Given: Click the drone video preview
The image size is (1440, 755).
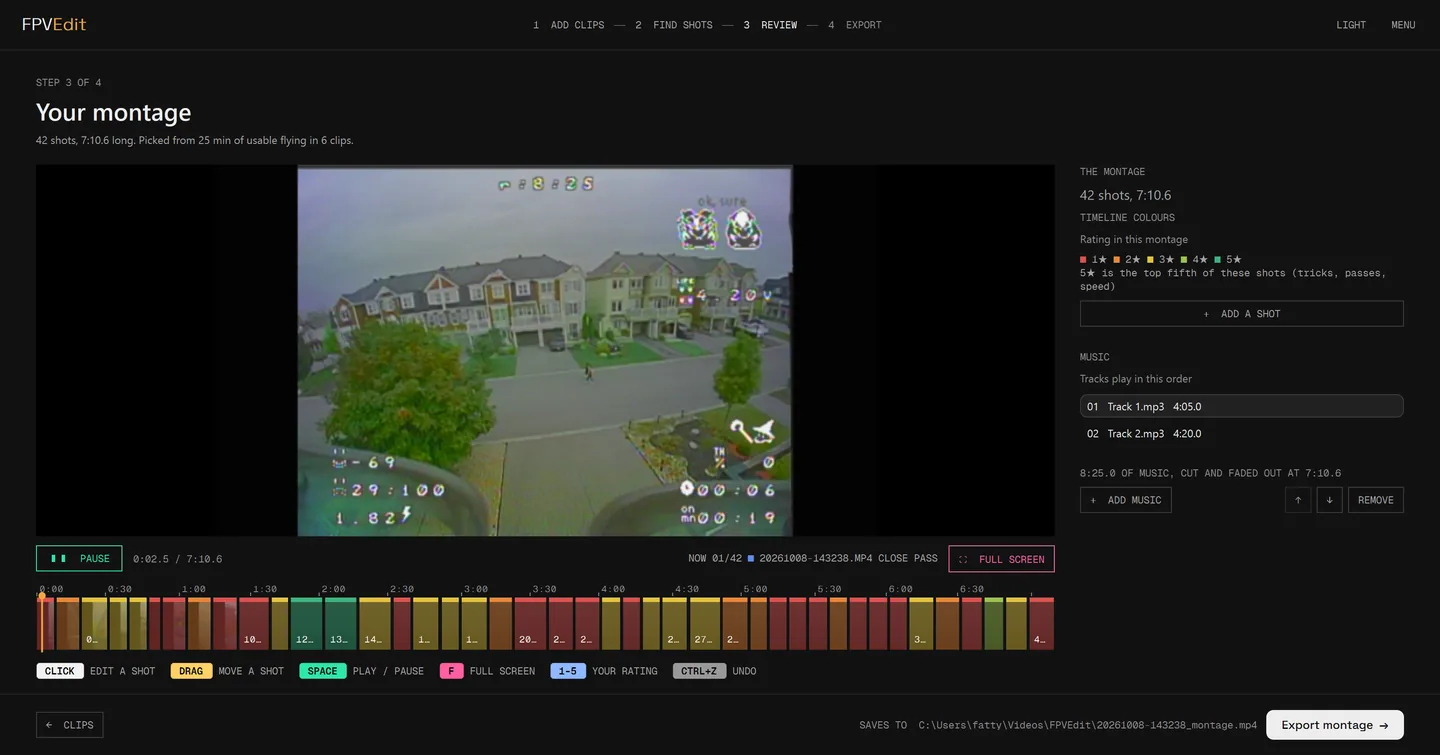Looking at the screenshot, I should coord(545,350).
